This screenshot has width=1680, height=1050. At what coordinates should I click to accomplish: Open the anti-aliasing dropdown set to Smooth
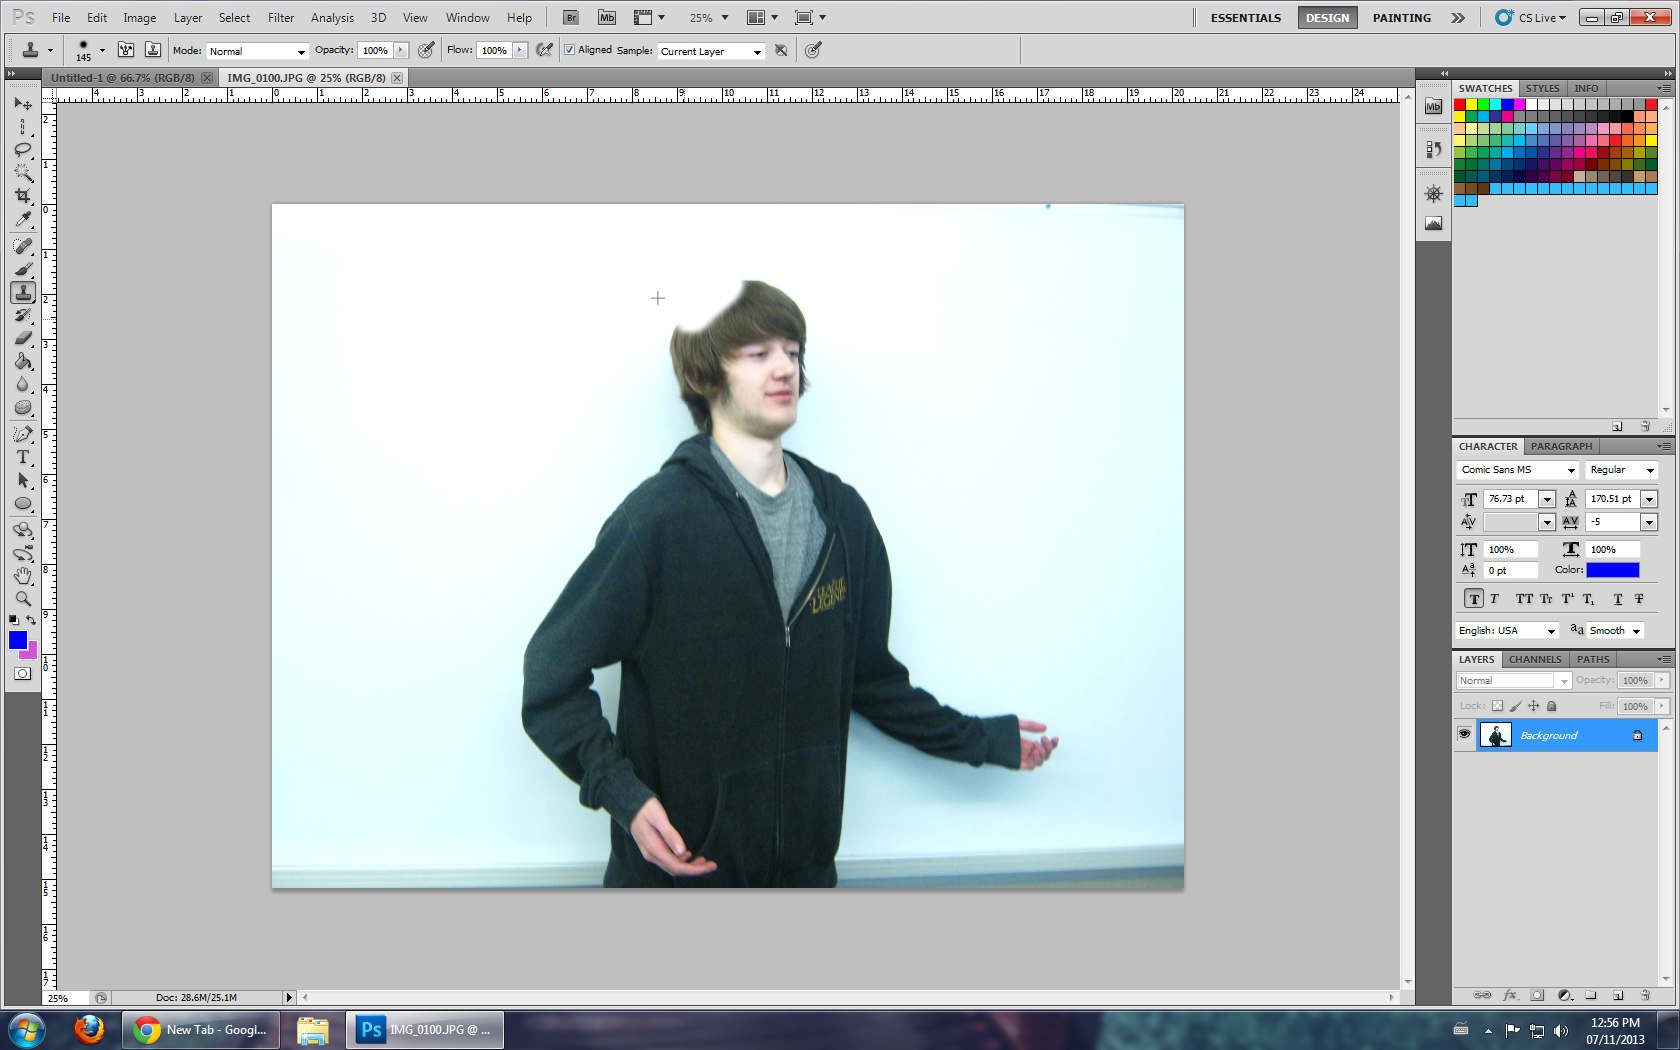(1615, 631)
